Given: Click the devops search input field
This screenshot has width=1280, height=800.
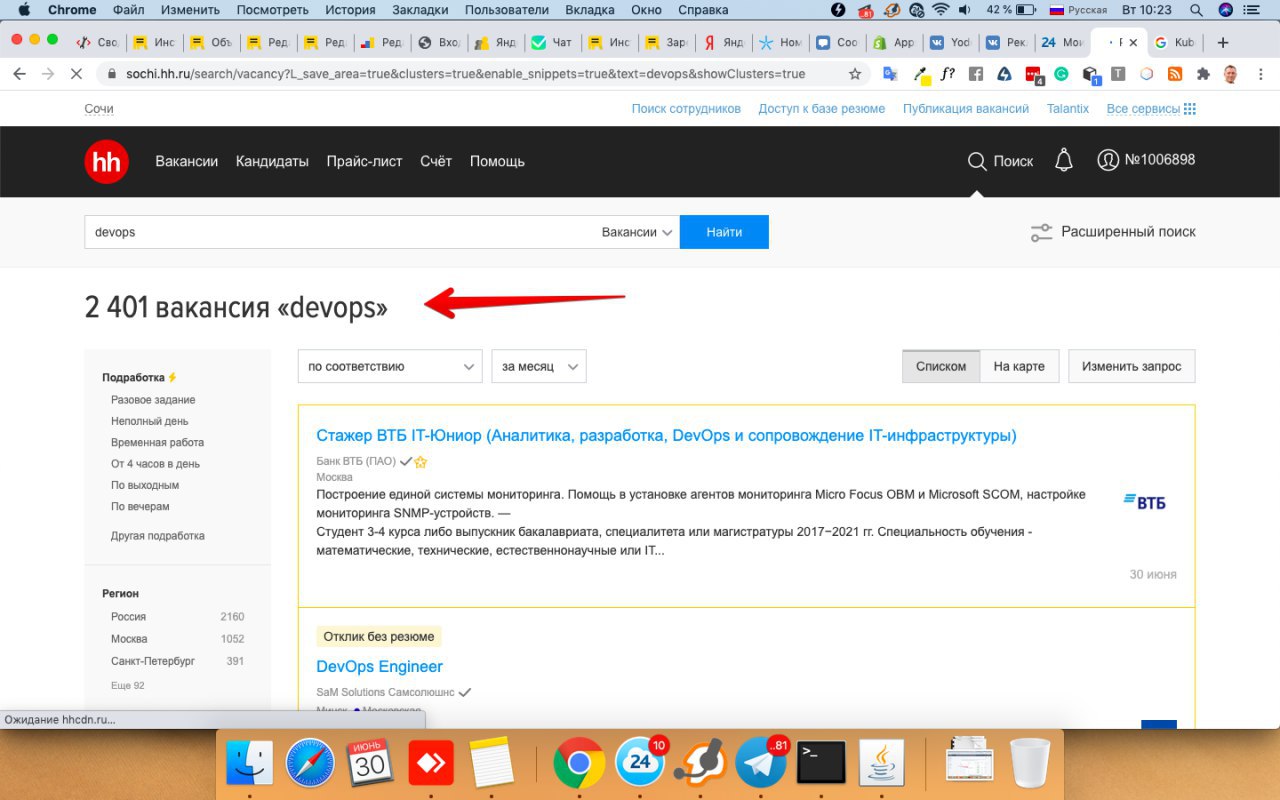Looking at the screenshot, I should tap(340, 232).
